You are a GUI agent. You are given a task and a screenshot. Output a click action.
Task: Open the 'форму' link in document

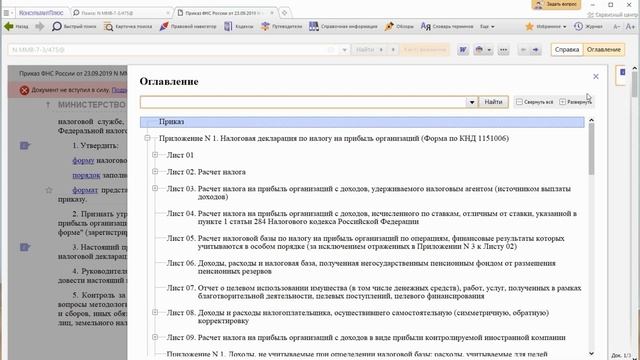pyautogui.click(x=83, y=161)
